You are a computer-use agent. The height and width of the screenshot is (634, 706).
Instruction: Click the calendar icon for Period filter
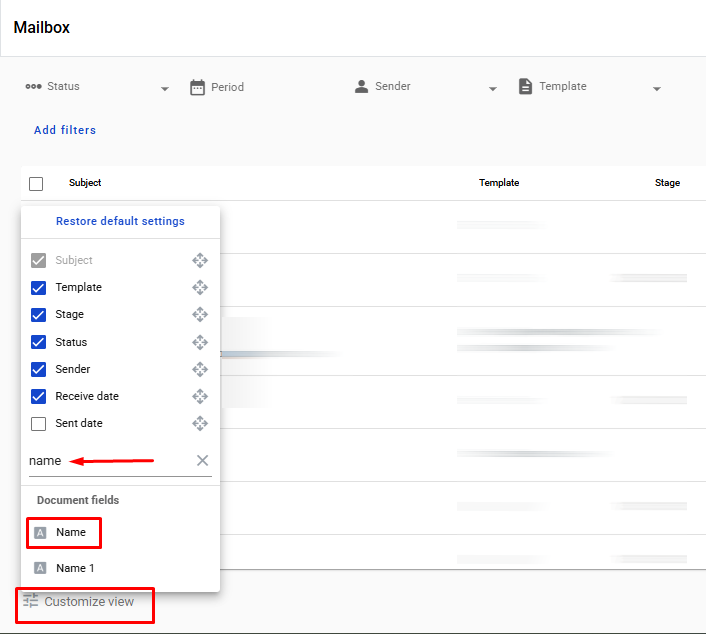pos(198,87)
